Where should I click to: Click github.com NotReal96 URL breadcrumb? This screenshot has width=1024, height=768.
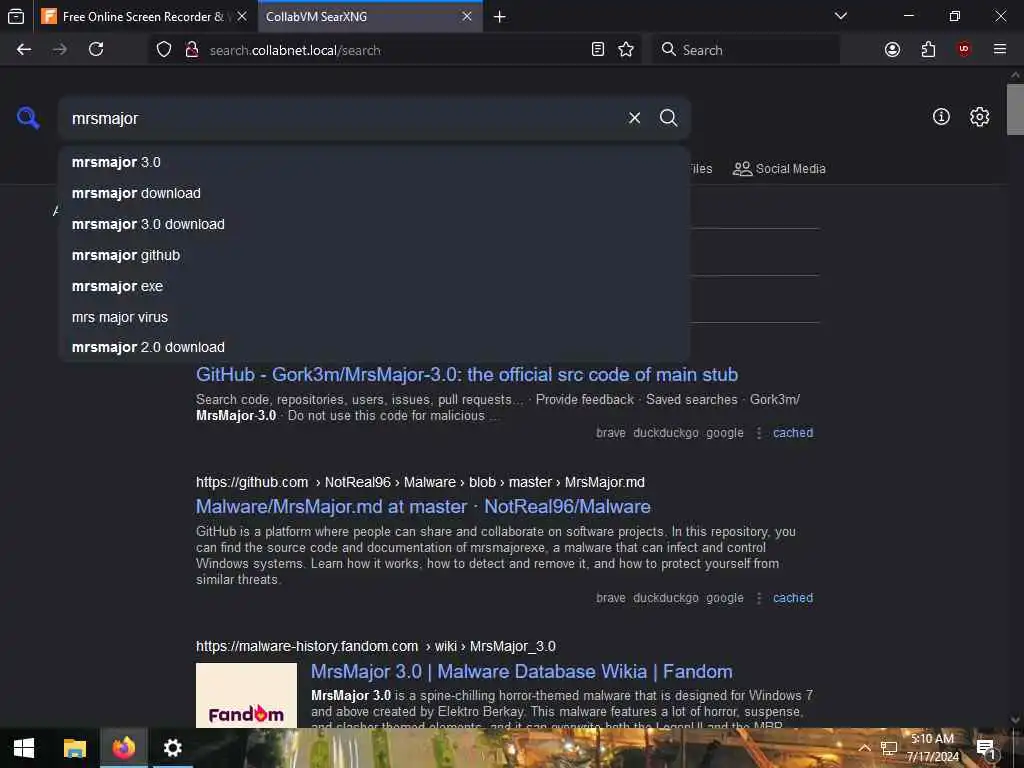(420, 483)
